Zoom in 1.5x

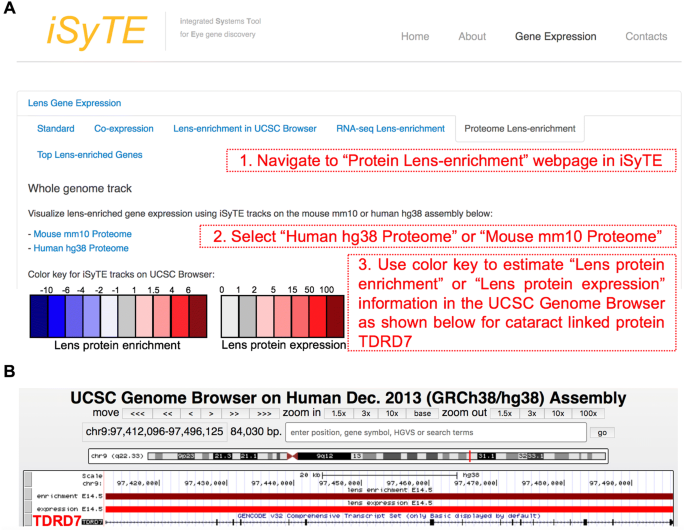click(x=339, y=413)
